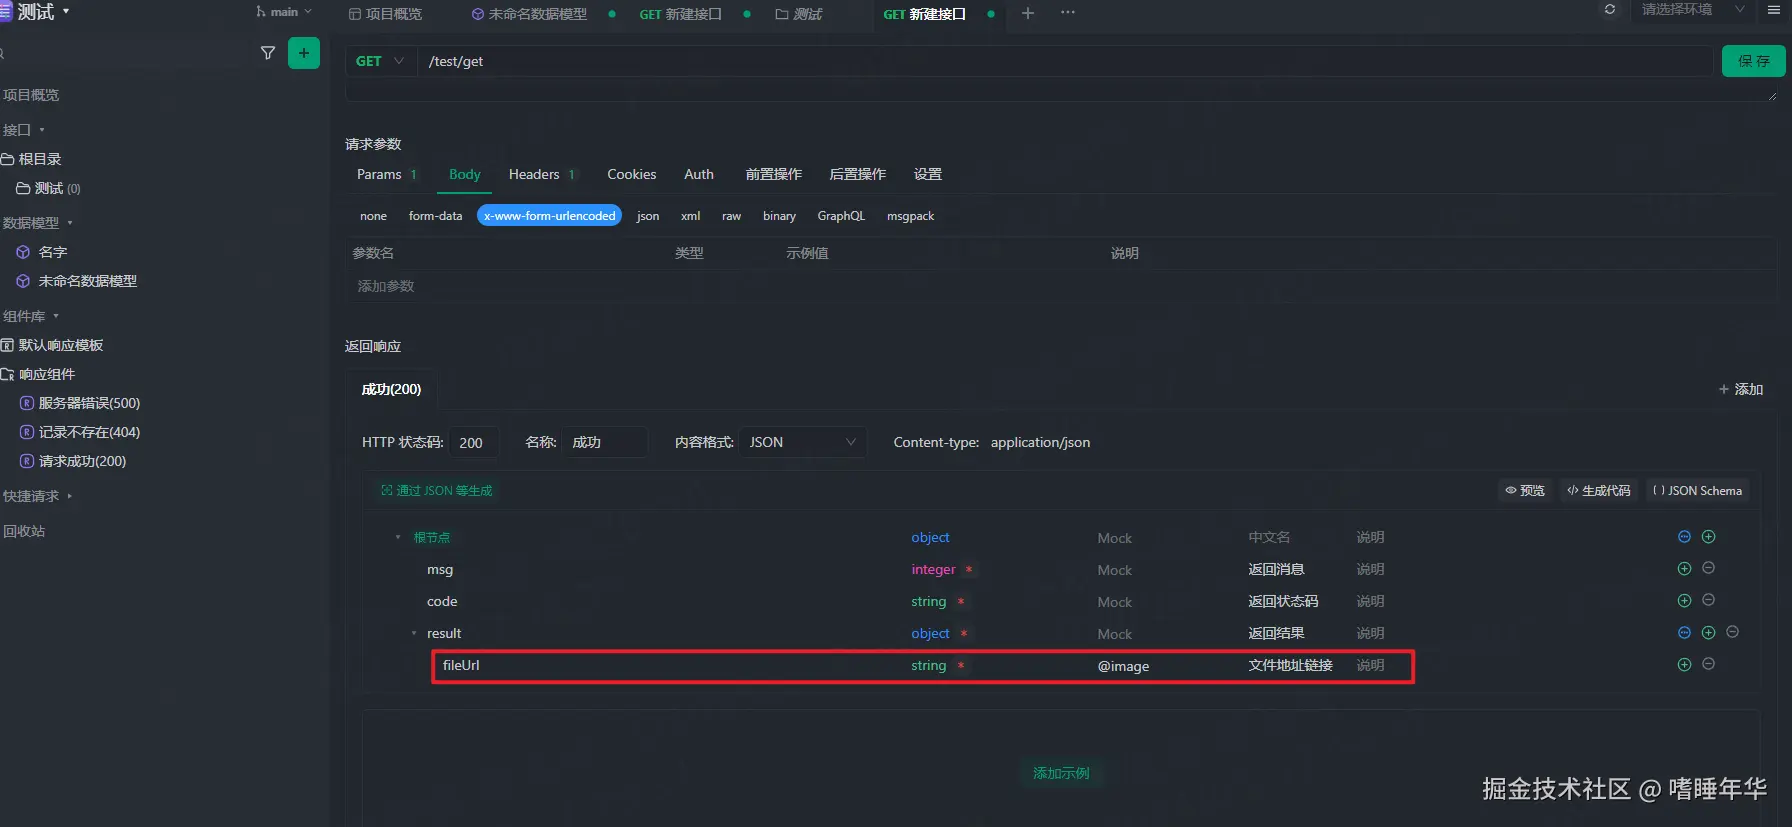Add field after fileUrl row
1792x827 pixels.
pyautogui.click(x=1684, y=665)
